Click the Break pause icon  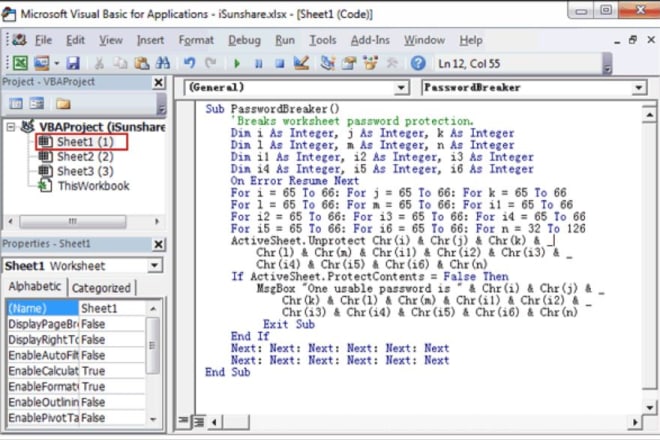click(258, 64)
